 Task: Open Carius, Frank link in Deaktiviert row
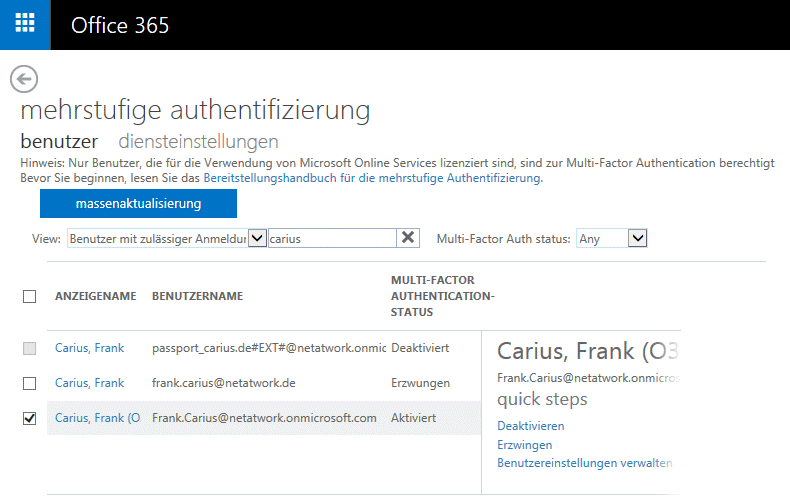[90, 348]
